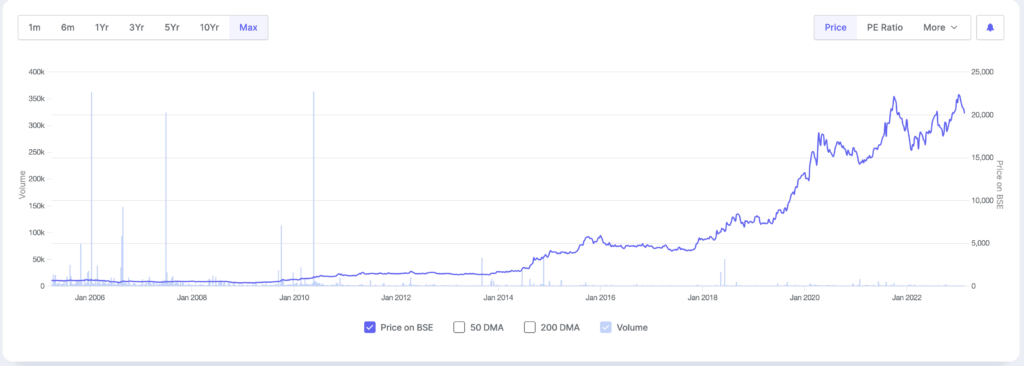Click the Jan 2016 axis label
Viewport: 1024px width, 366px height.
(x=600, y=298)
